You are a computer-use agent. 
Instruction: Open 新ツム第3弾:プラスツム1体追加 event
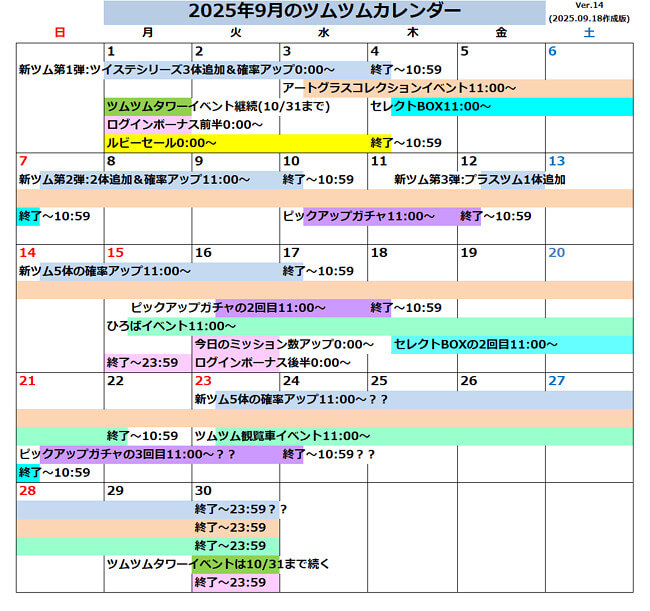click(479, 179)
